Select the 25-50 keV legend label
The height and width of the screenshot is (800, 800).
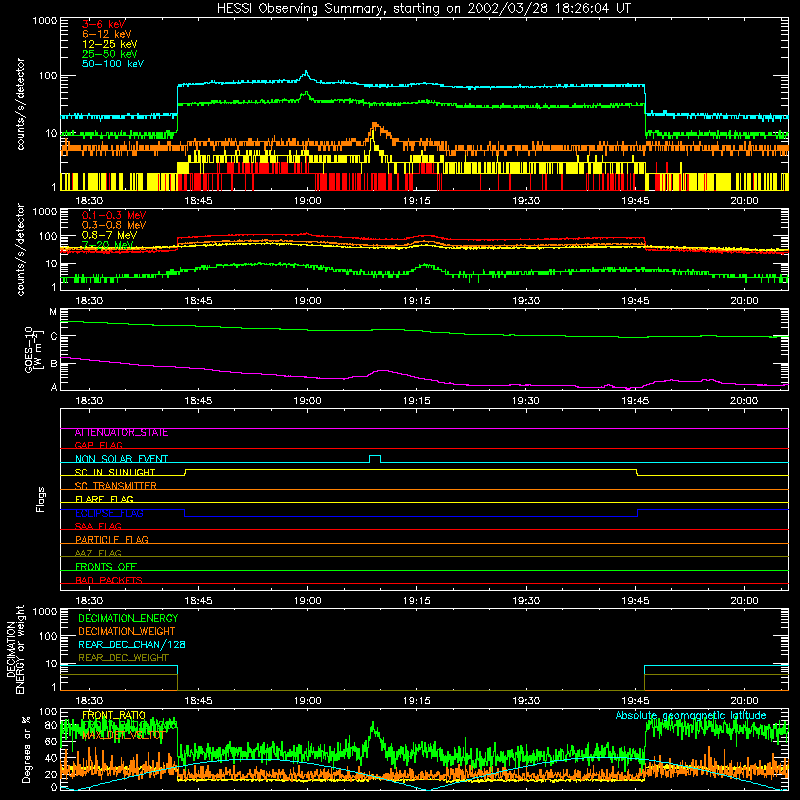tap(110, 54)
